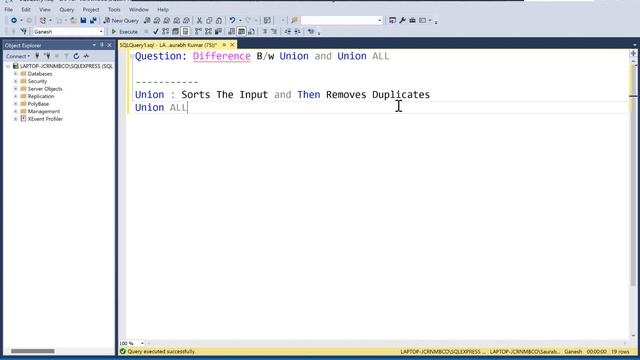
Task: Select the PolyBase folder
Action: point(38,104)
